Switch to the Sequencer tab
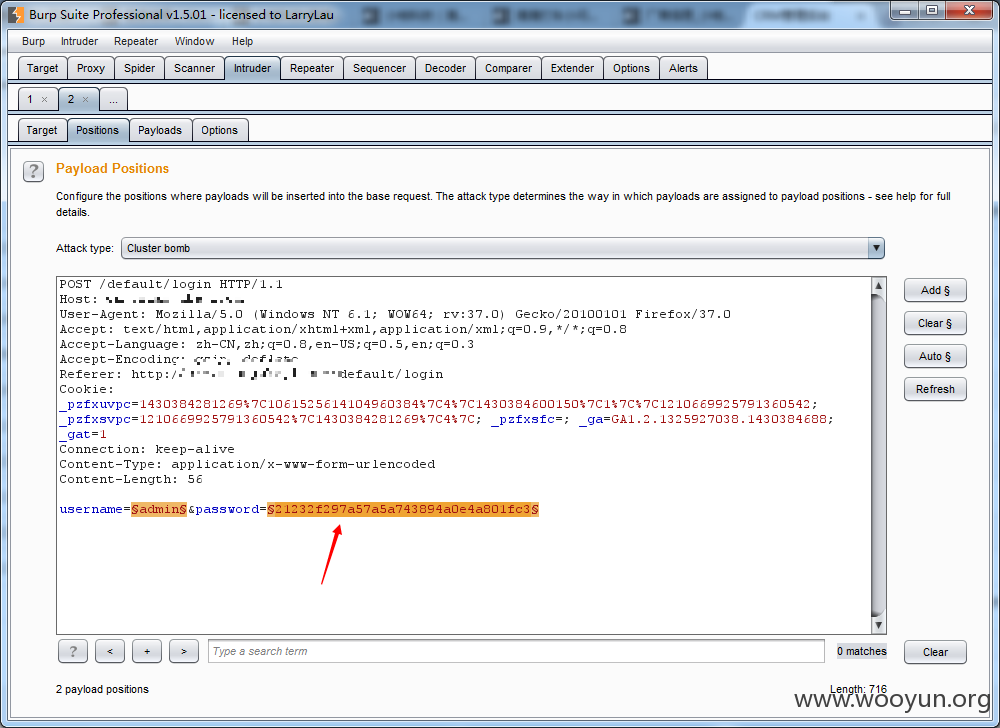This screenshot has height=728, width=1000. (379, 68)
